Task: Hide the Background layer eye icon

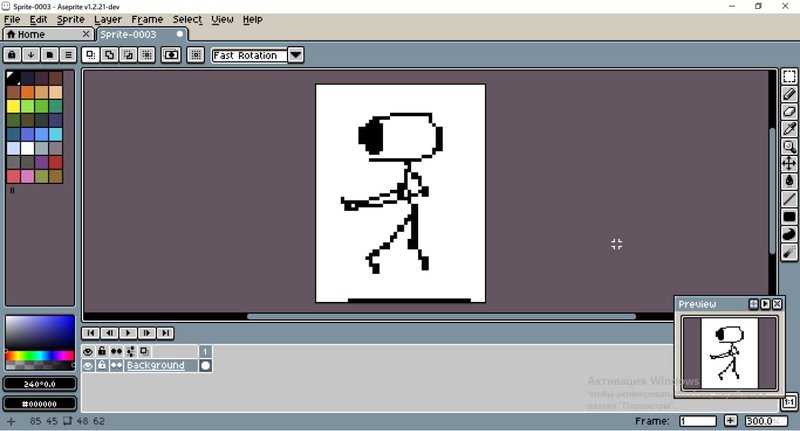Action: click(x=88, y=365)
